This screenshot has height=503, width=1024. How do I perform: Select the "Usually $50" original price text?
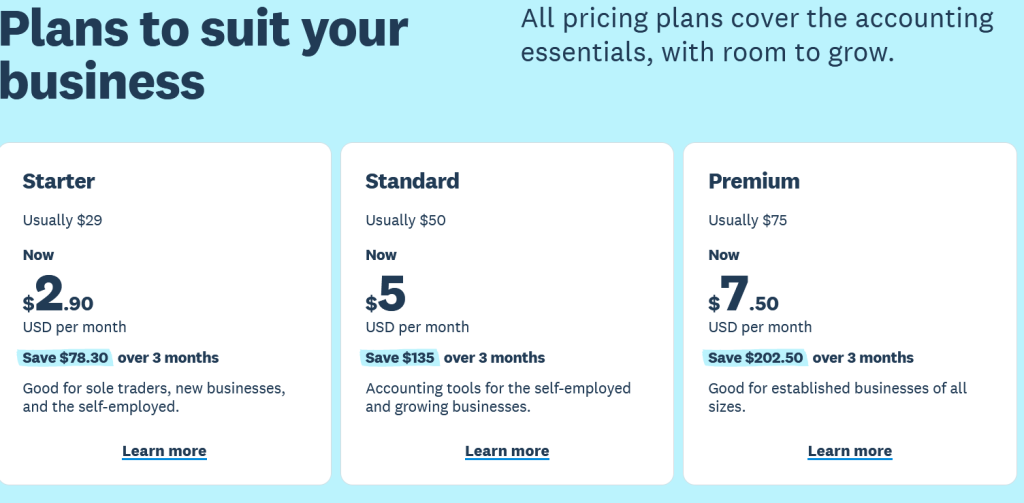pos(405,220)
